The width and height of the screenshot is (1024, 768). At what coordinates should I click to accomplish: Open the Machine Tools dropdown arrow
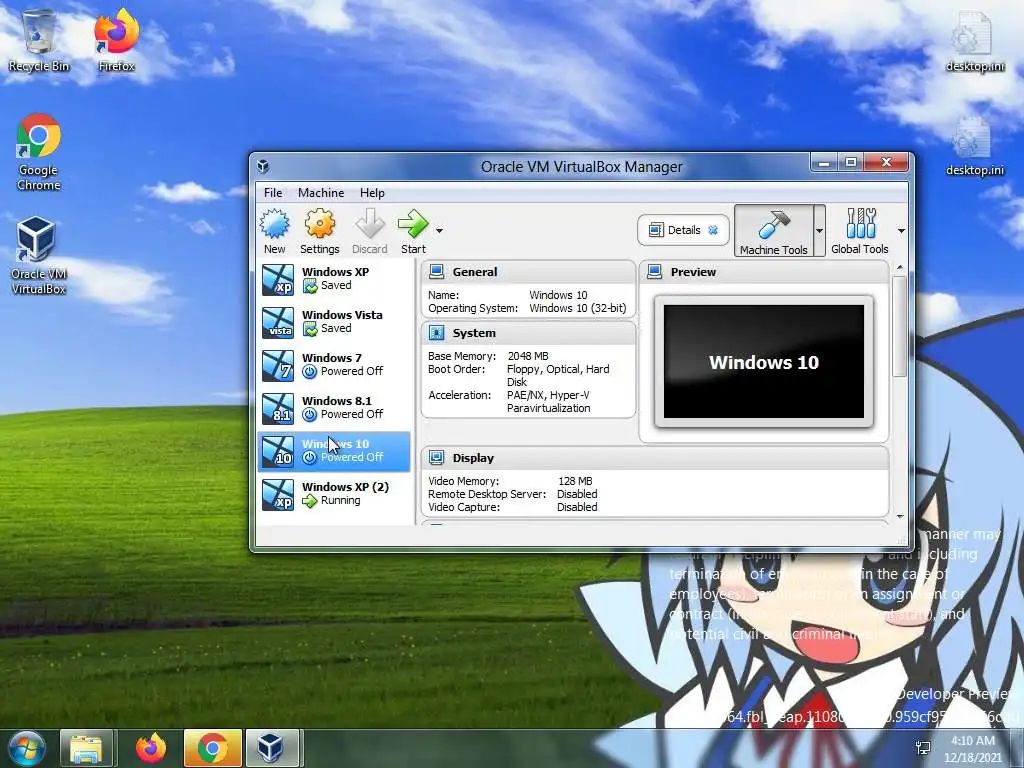819,231
